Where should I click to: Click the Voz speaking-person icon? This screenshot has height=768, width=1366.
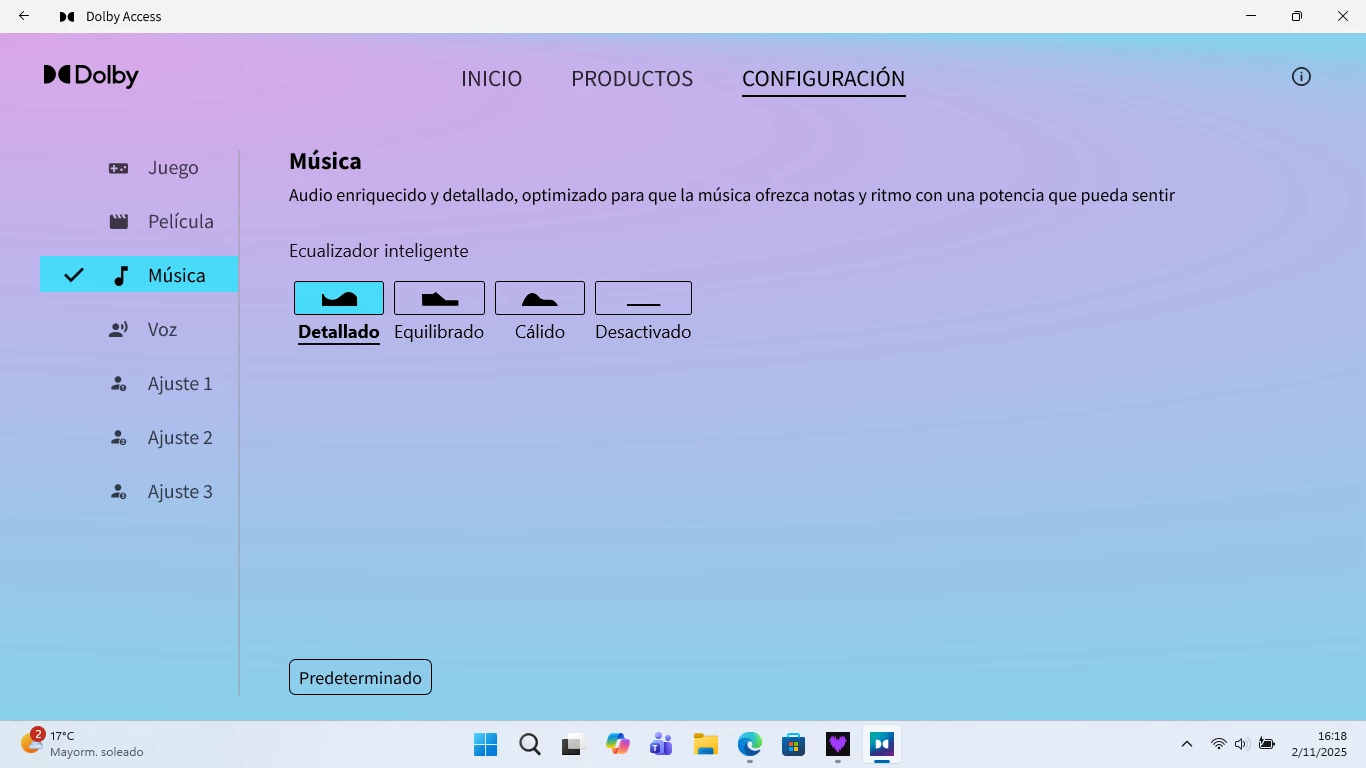point(118,330)
